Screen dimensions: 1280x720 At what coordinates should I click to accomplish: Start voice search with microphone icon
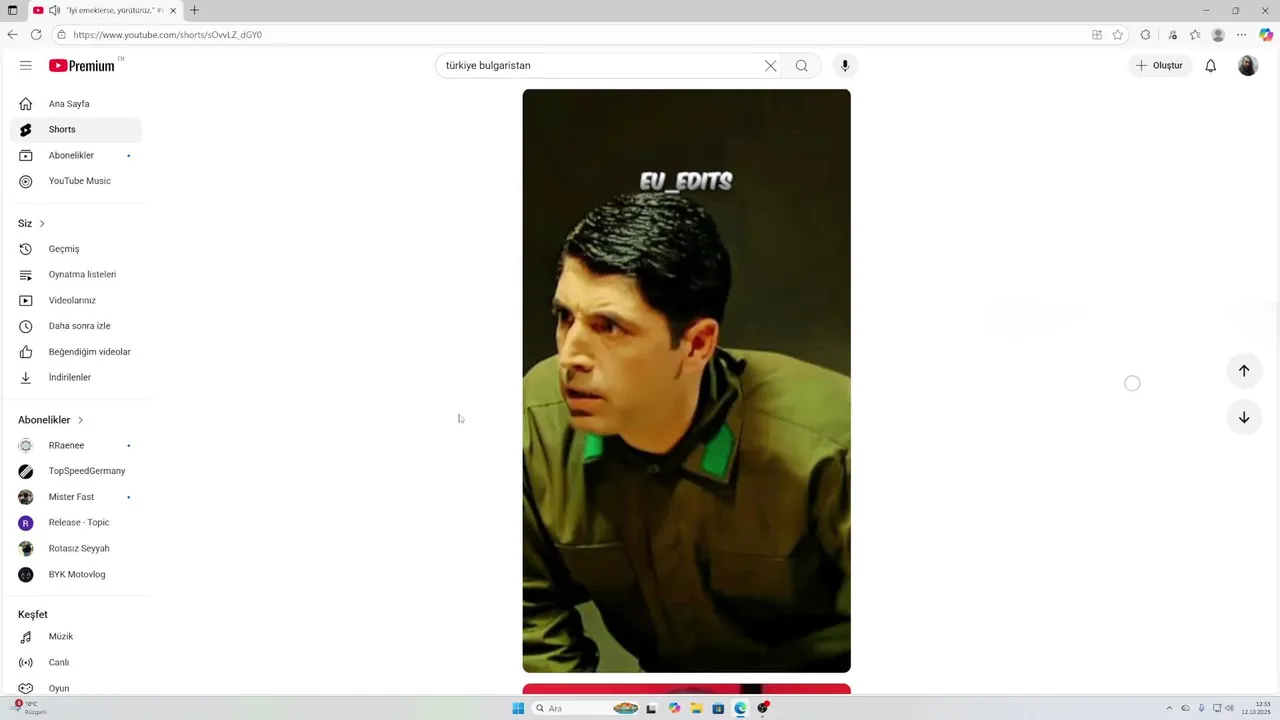[x=845, y=66]
